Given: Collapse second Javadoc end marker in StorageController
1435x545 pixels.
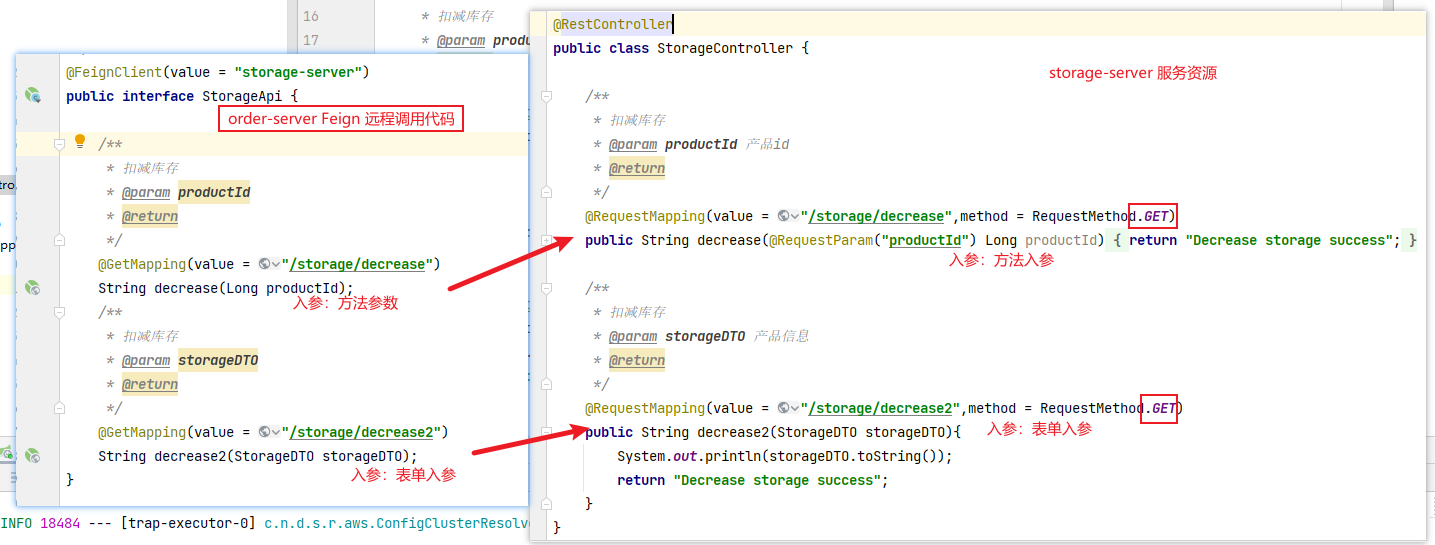Looking at the screenshot, I should click(x=547, y=384).
